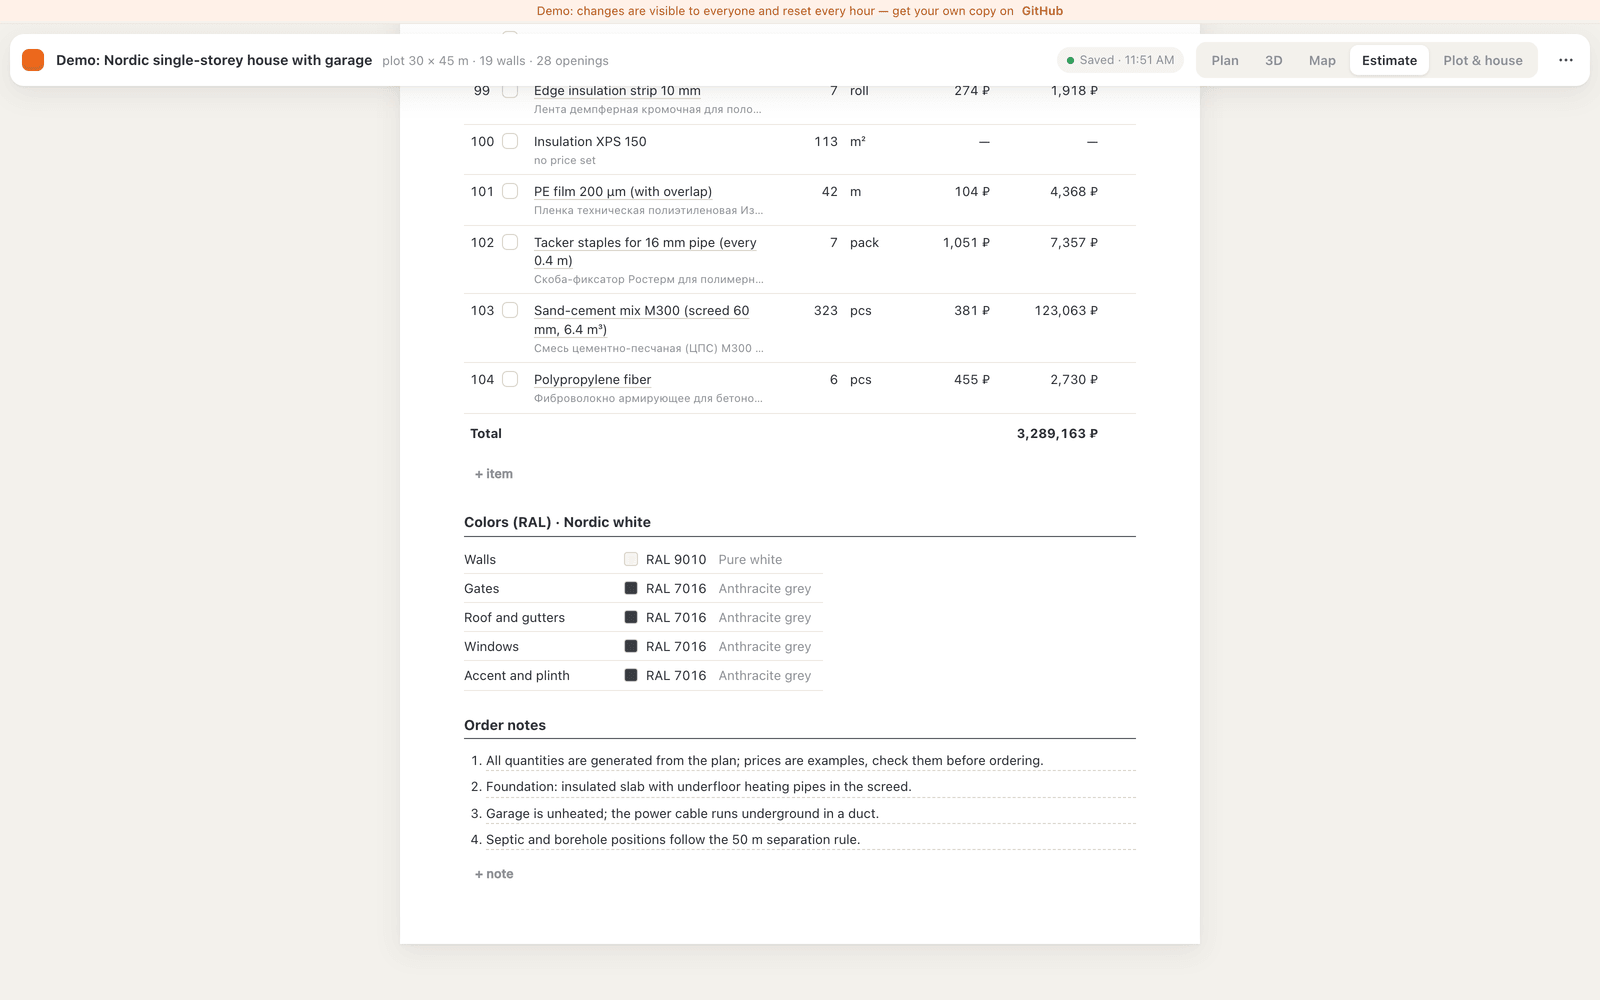
Task: Open the Tacker staples item link
Action: point(645,251)
